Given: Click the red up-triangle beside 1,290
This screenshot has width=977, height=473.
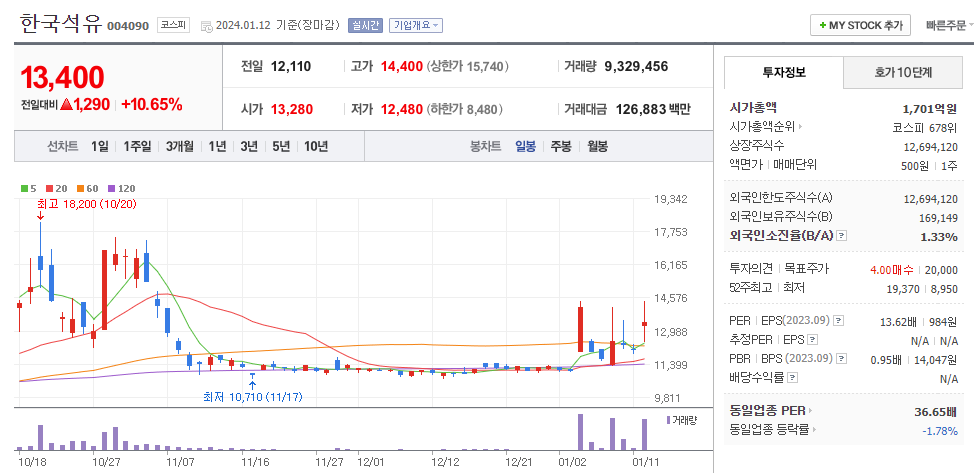Looking at the screenshot, I should (x=66, y=105).
